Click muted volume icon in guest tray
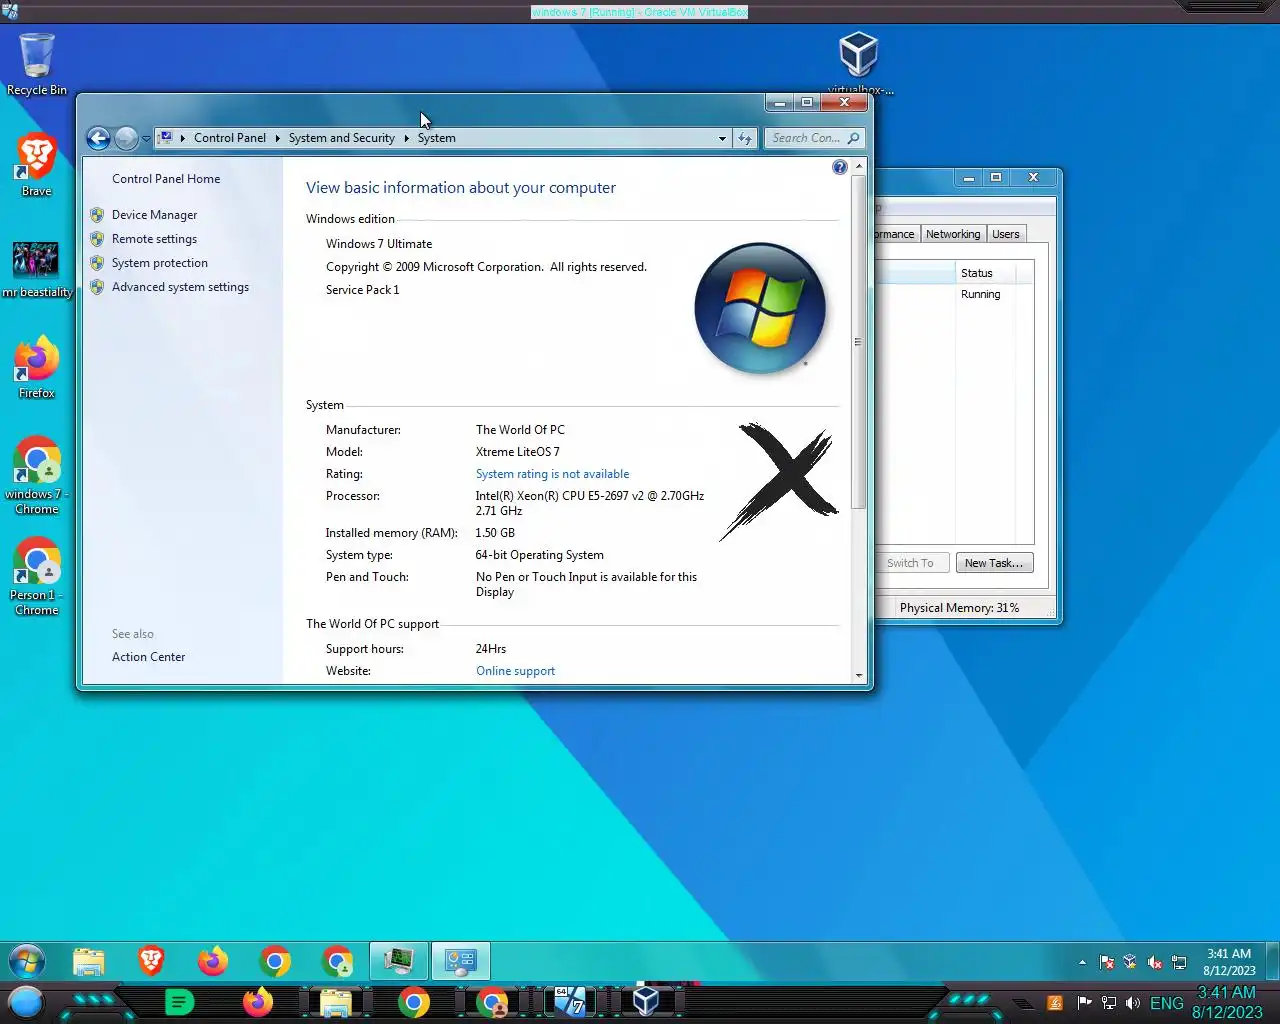Image resolution: width=1280 pixels, height=1024 pixels. pos(1155,963)
